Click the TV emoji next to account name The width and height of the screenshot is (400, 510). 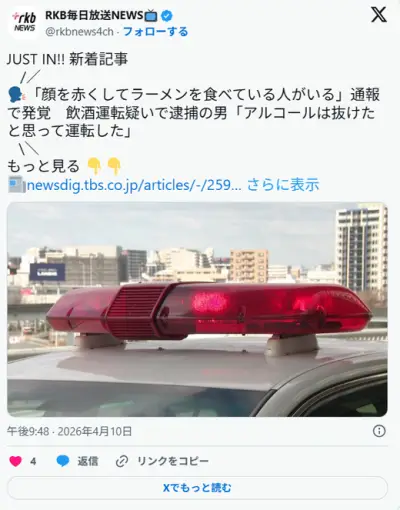pyautogui.click(x=151, y=15)
